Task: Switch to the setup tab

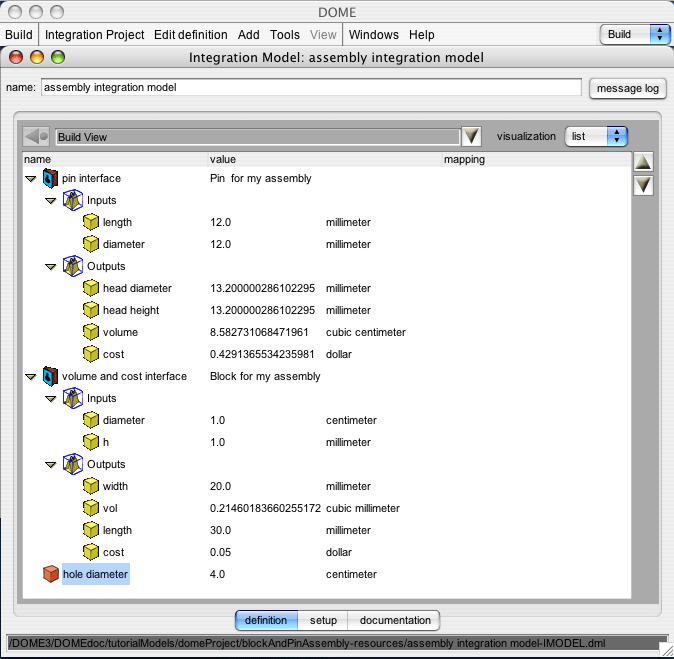Action: 323,620
